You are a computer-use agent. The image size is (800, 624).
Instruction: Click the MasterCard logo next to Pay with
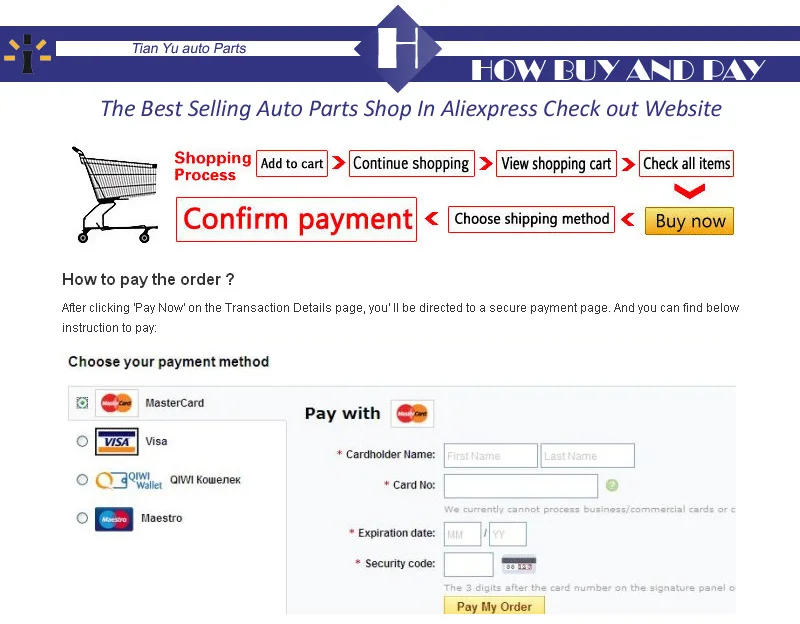pos(412,413)
